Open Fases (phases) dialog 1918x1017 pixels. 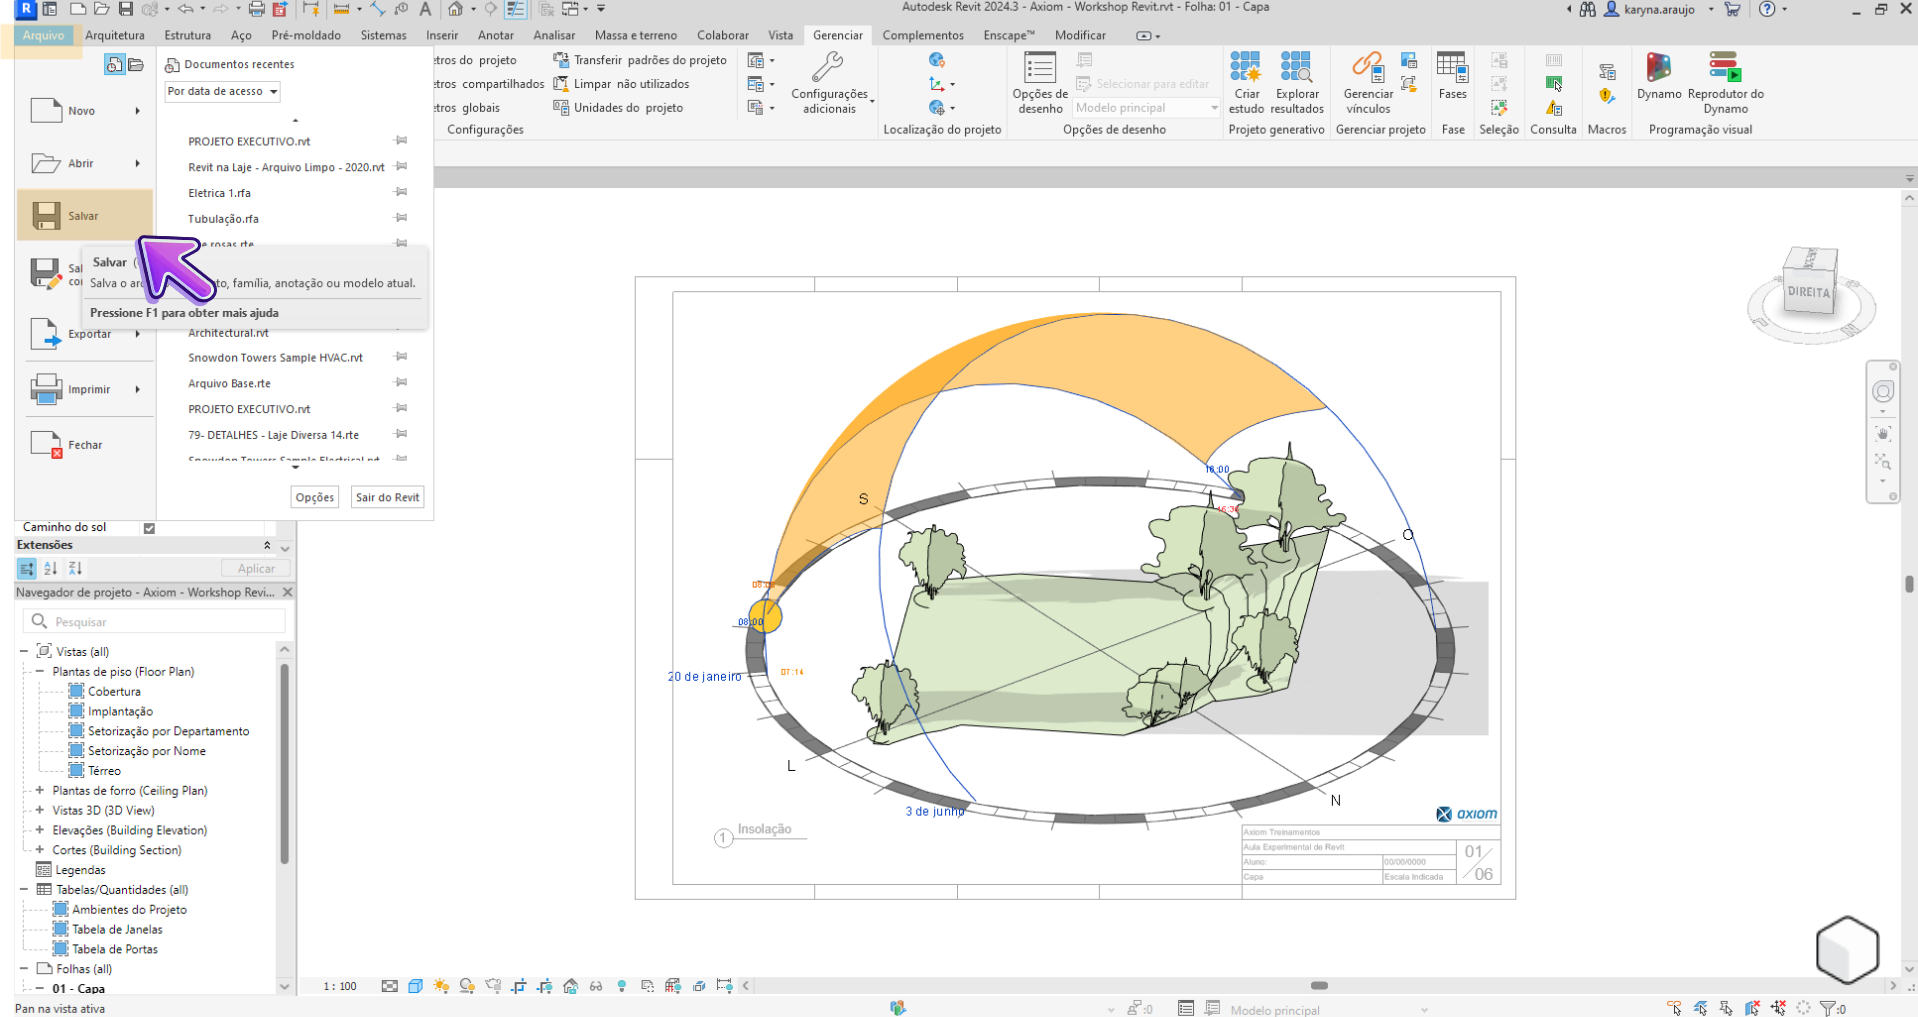[x=1452, y=77]
